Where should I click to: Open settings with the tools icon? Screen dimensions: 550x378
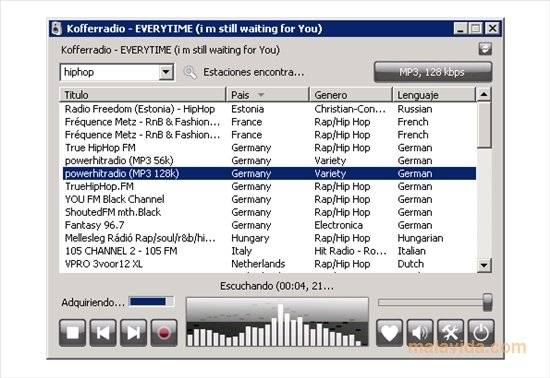coord(450,332)
